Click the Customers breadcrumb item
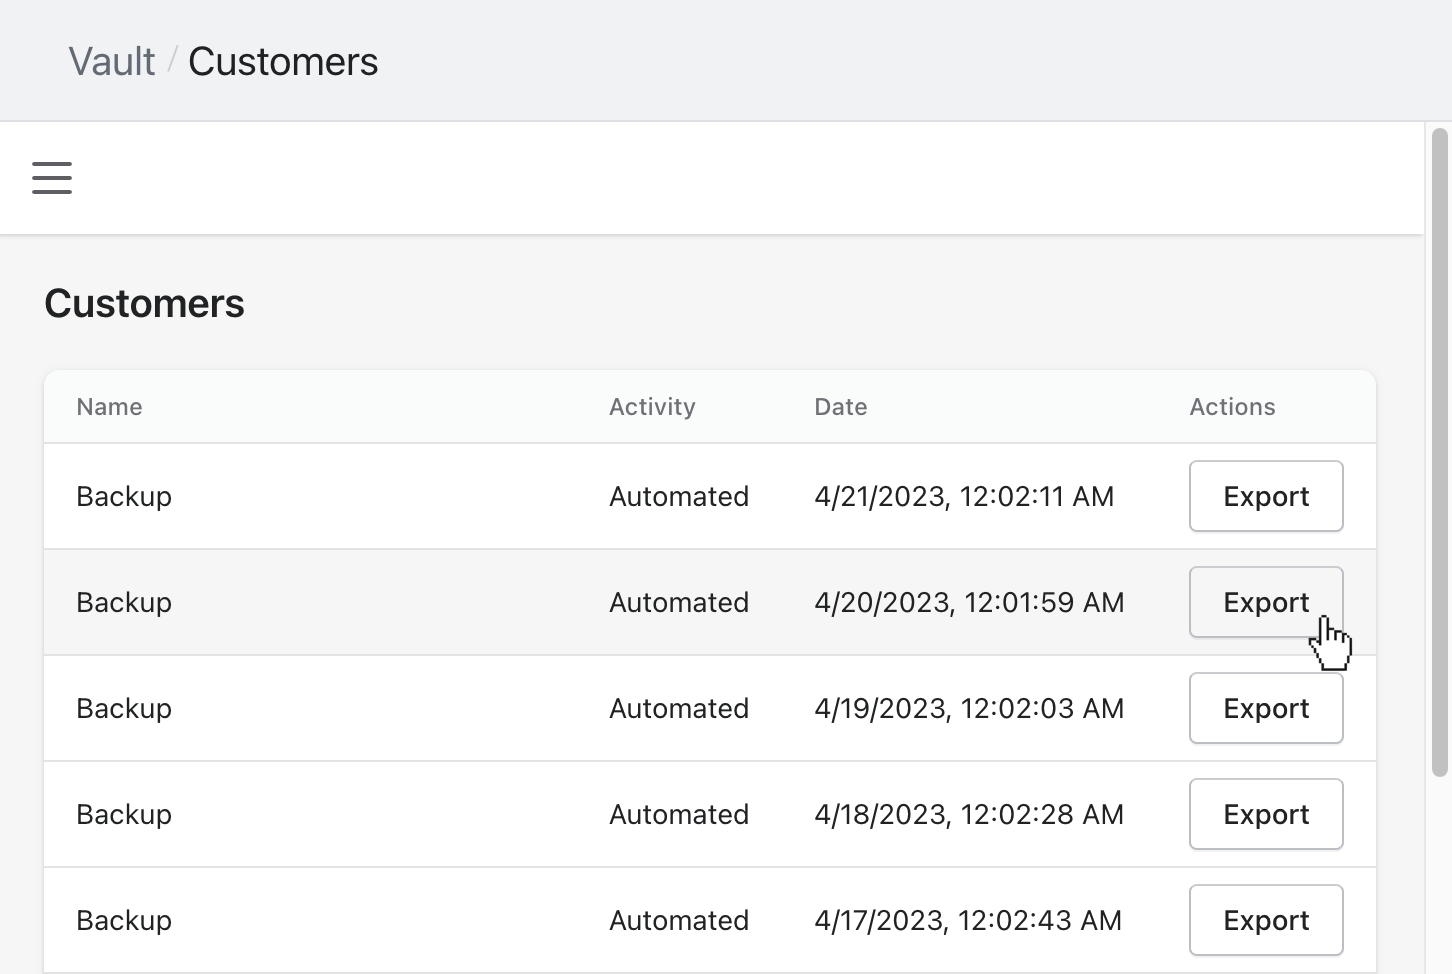Image resolution: width=1452 pixels, height=974 pixels. [x=283, y=62]
